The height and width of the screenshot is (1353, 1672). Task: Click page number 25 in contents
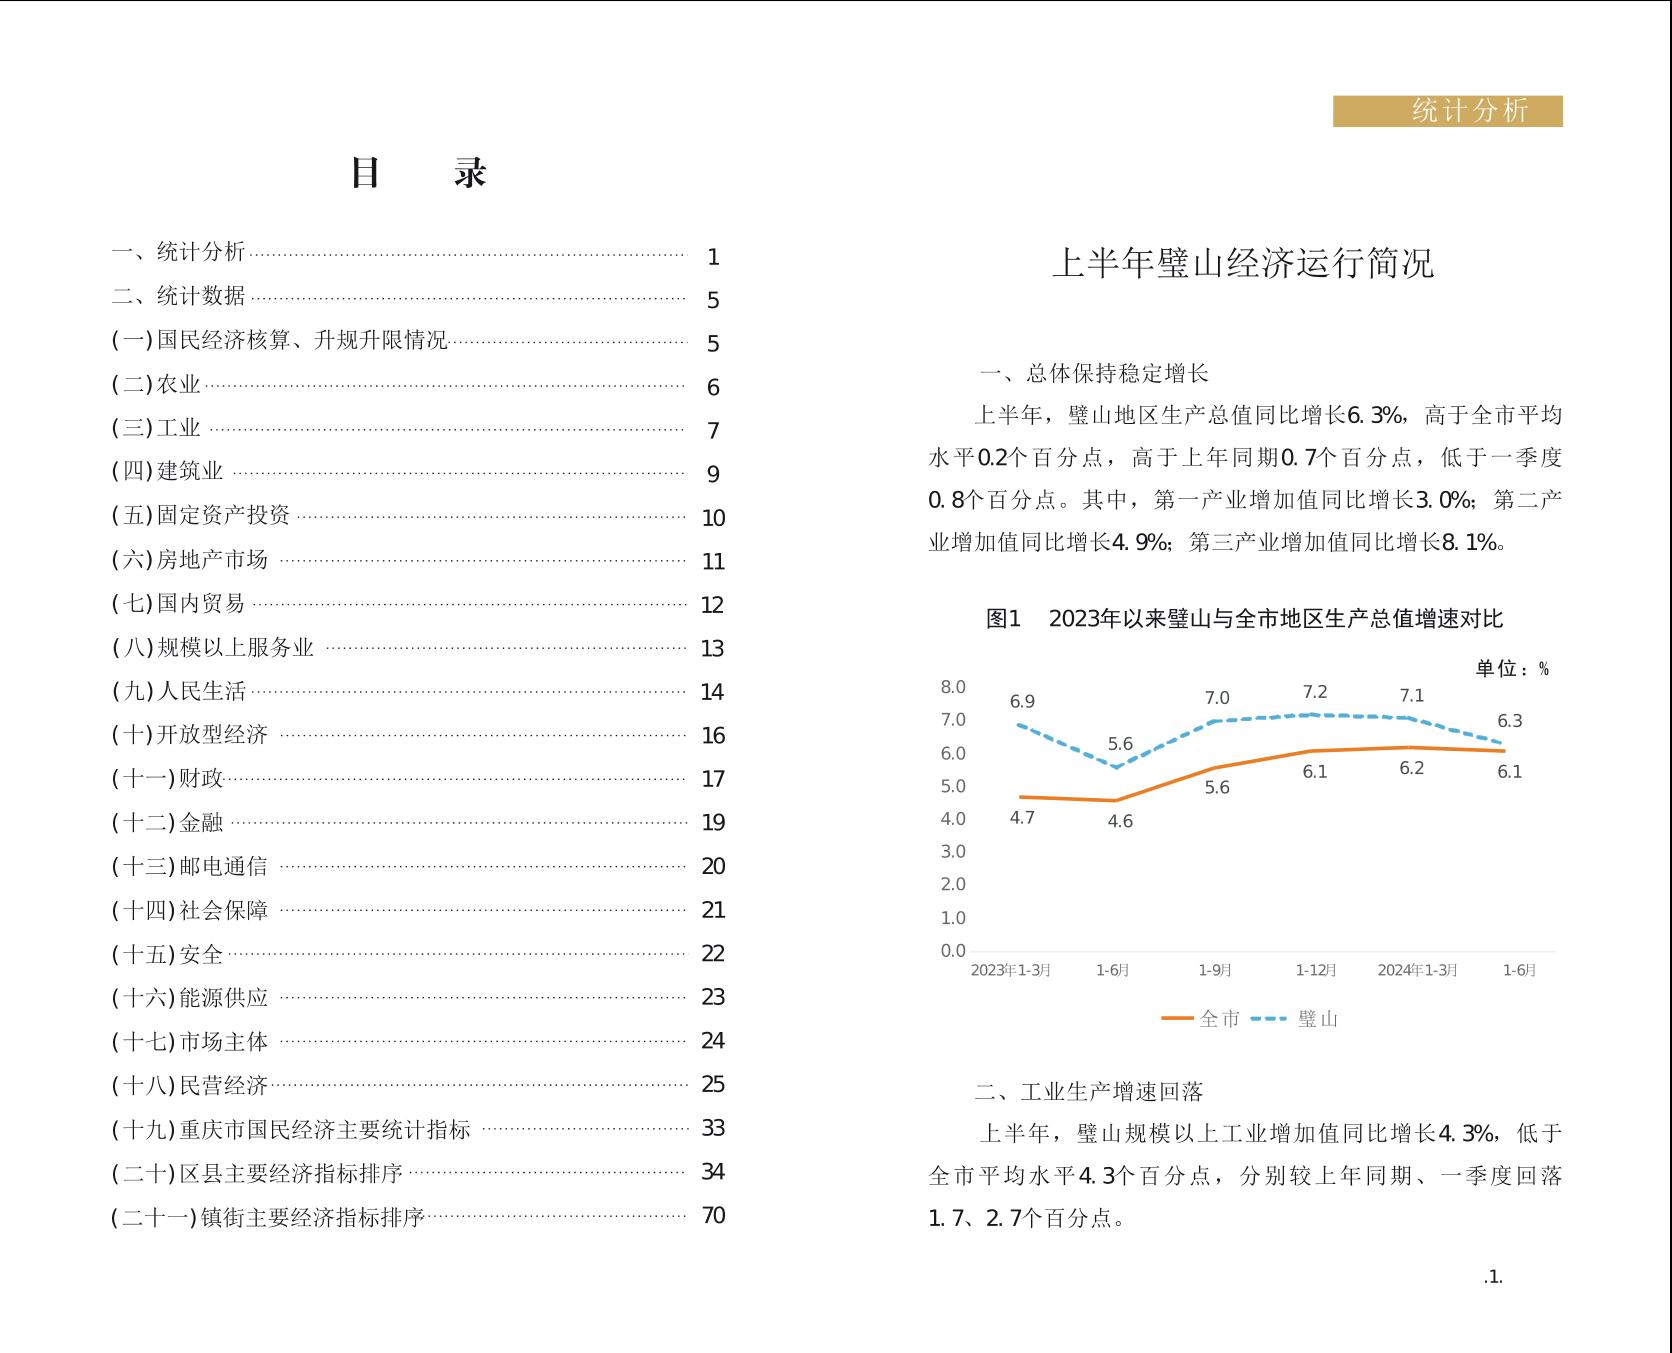pyautogui.click(x=713, y=1085)
